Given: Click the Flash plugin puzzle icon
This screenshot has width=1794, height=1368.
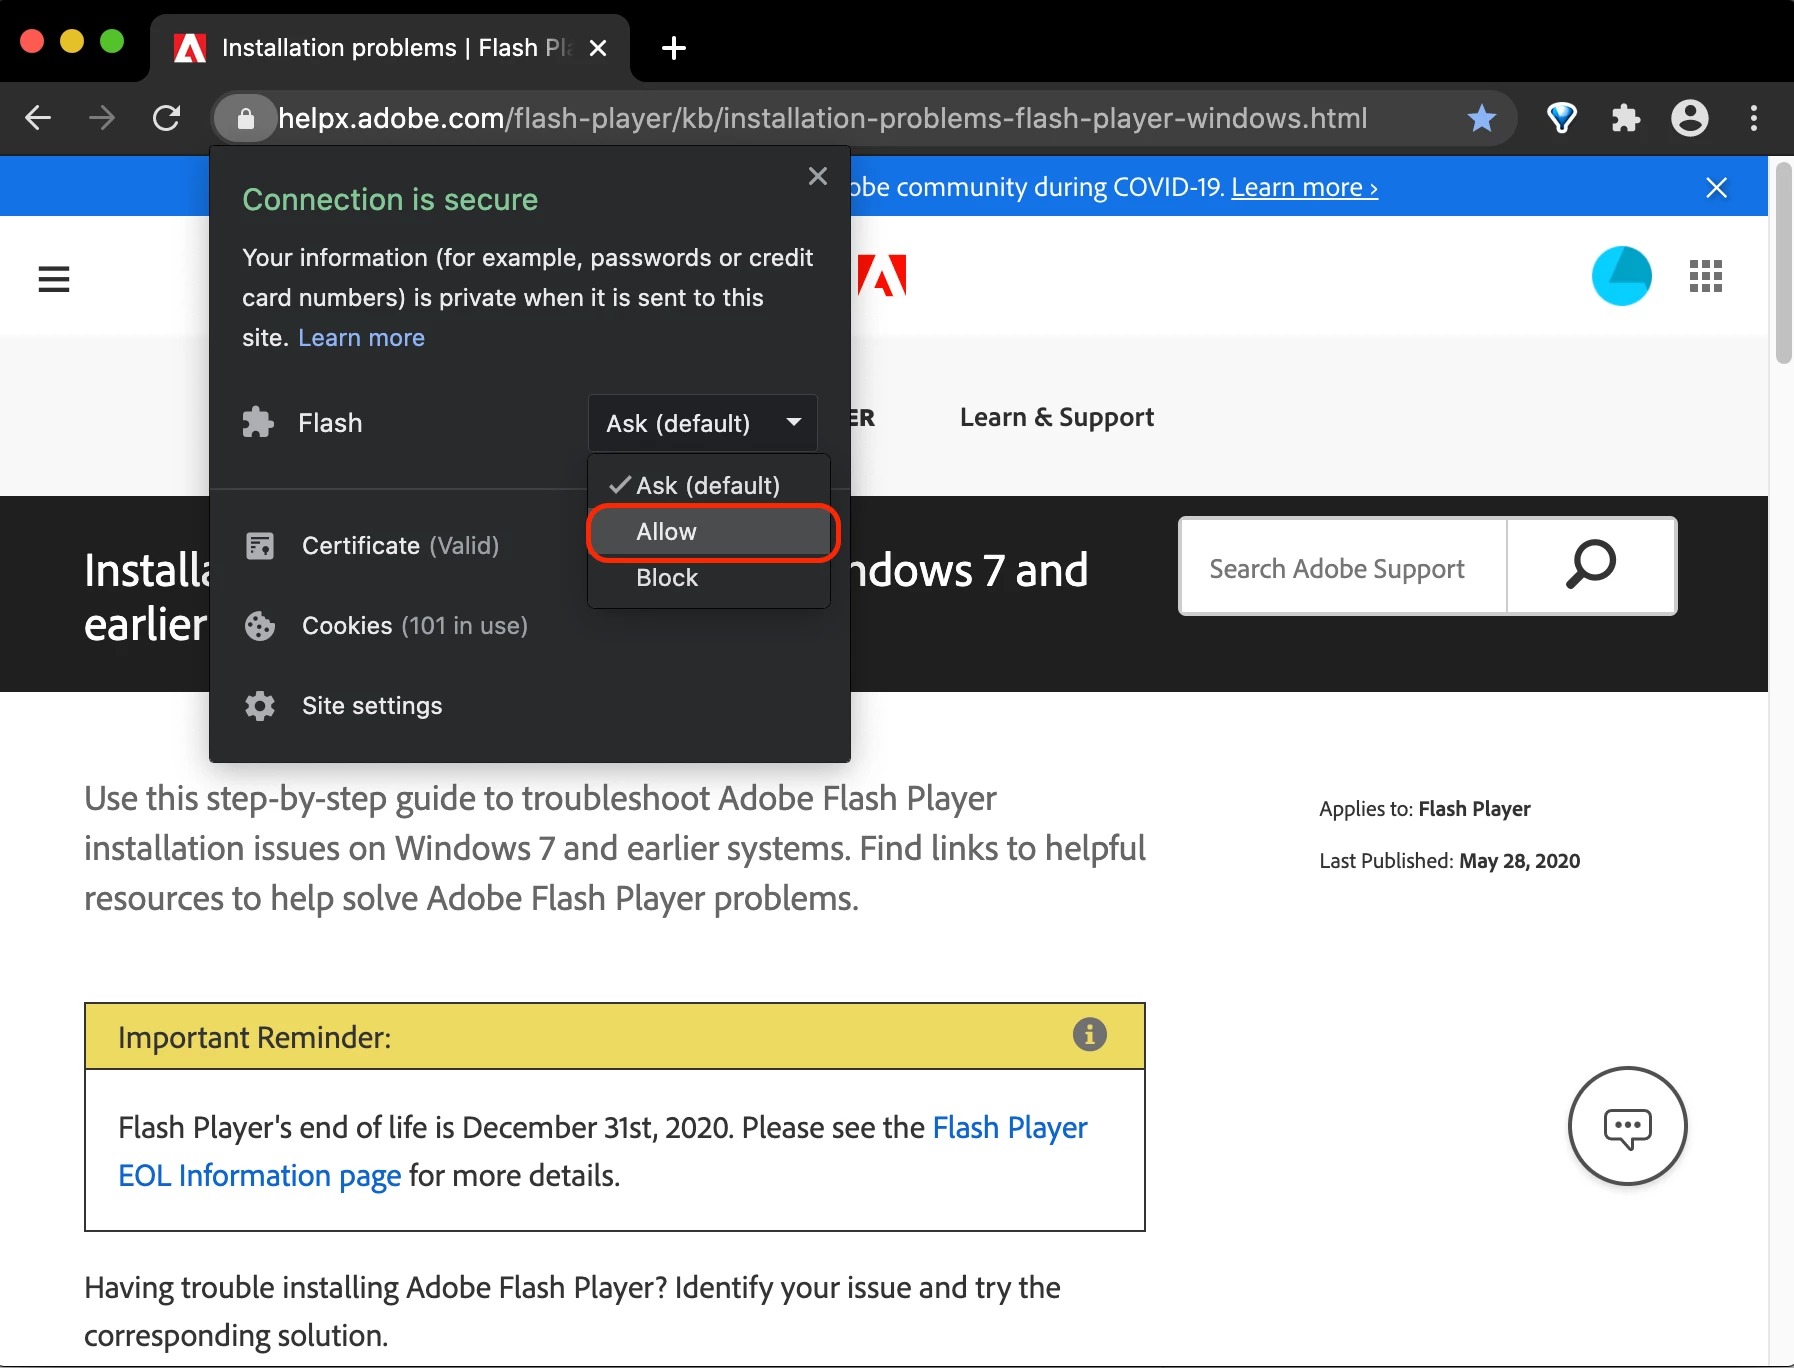Looking at the screenshot, I should [x=258, y=422].
